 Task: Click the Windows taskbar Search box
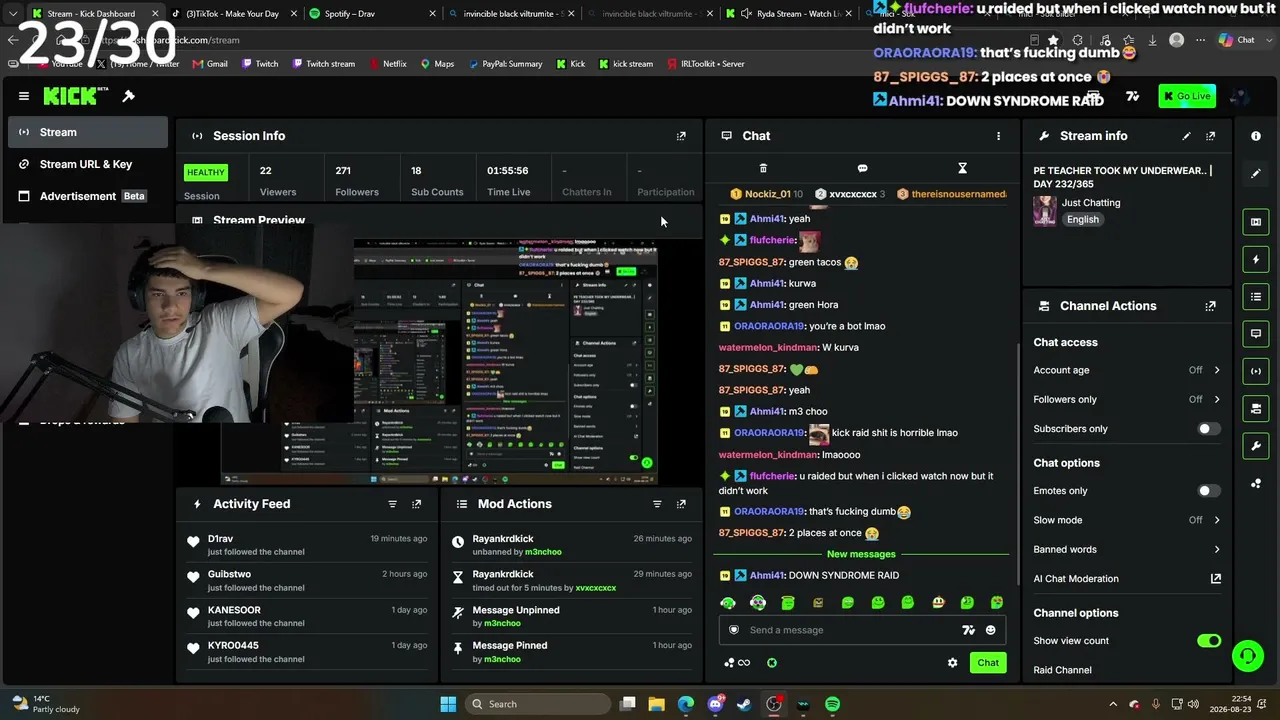pos(536,704)
